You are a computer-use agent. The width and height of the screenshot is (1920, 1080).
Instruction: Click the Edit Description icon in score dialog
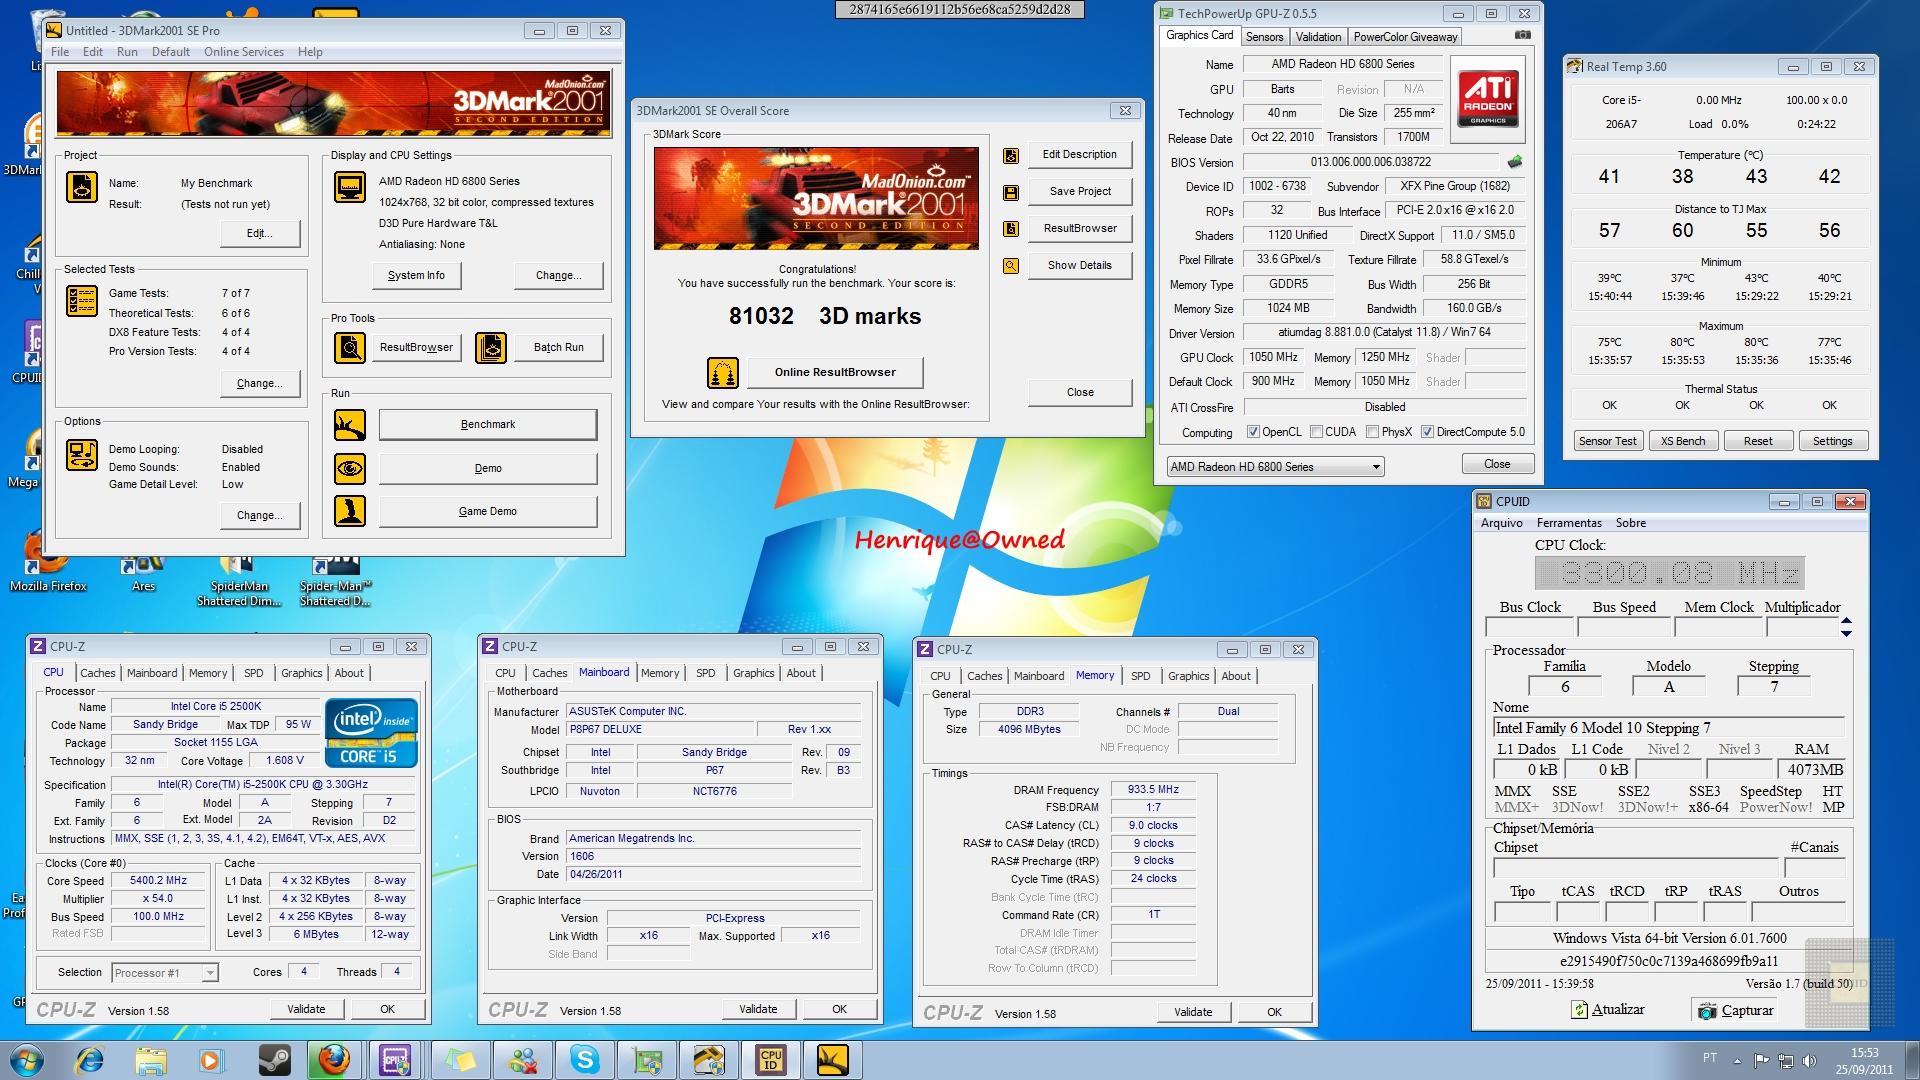click(1011, 155)
